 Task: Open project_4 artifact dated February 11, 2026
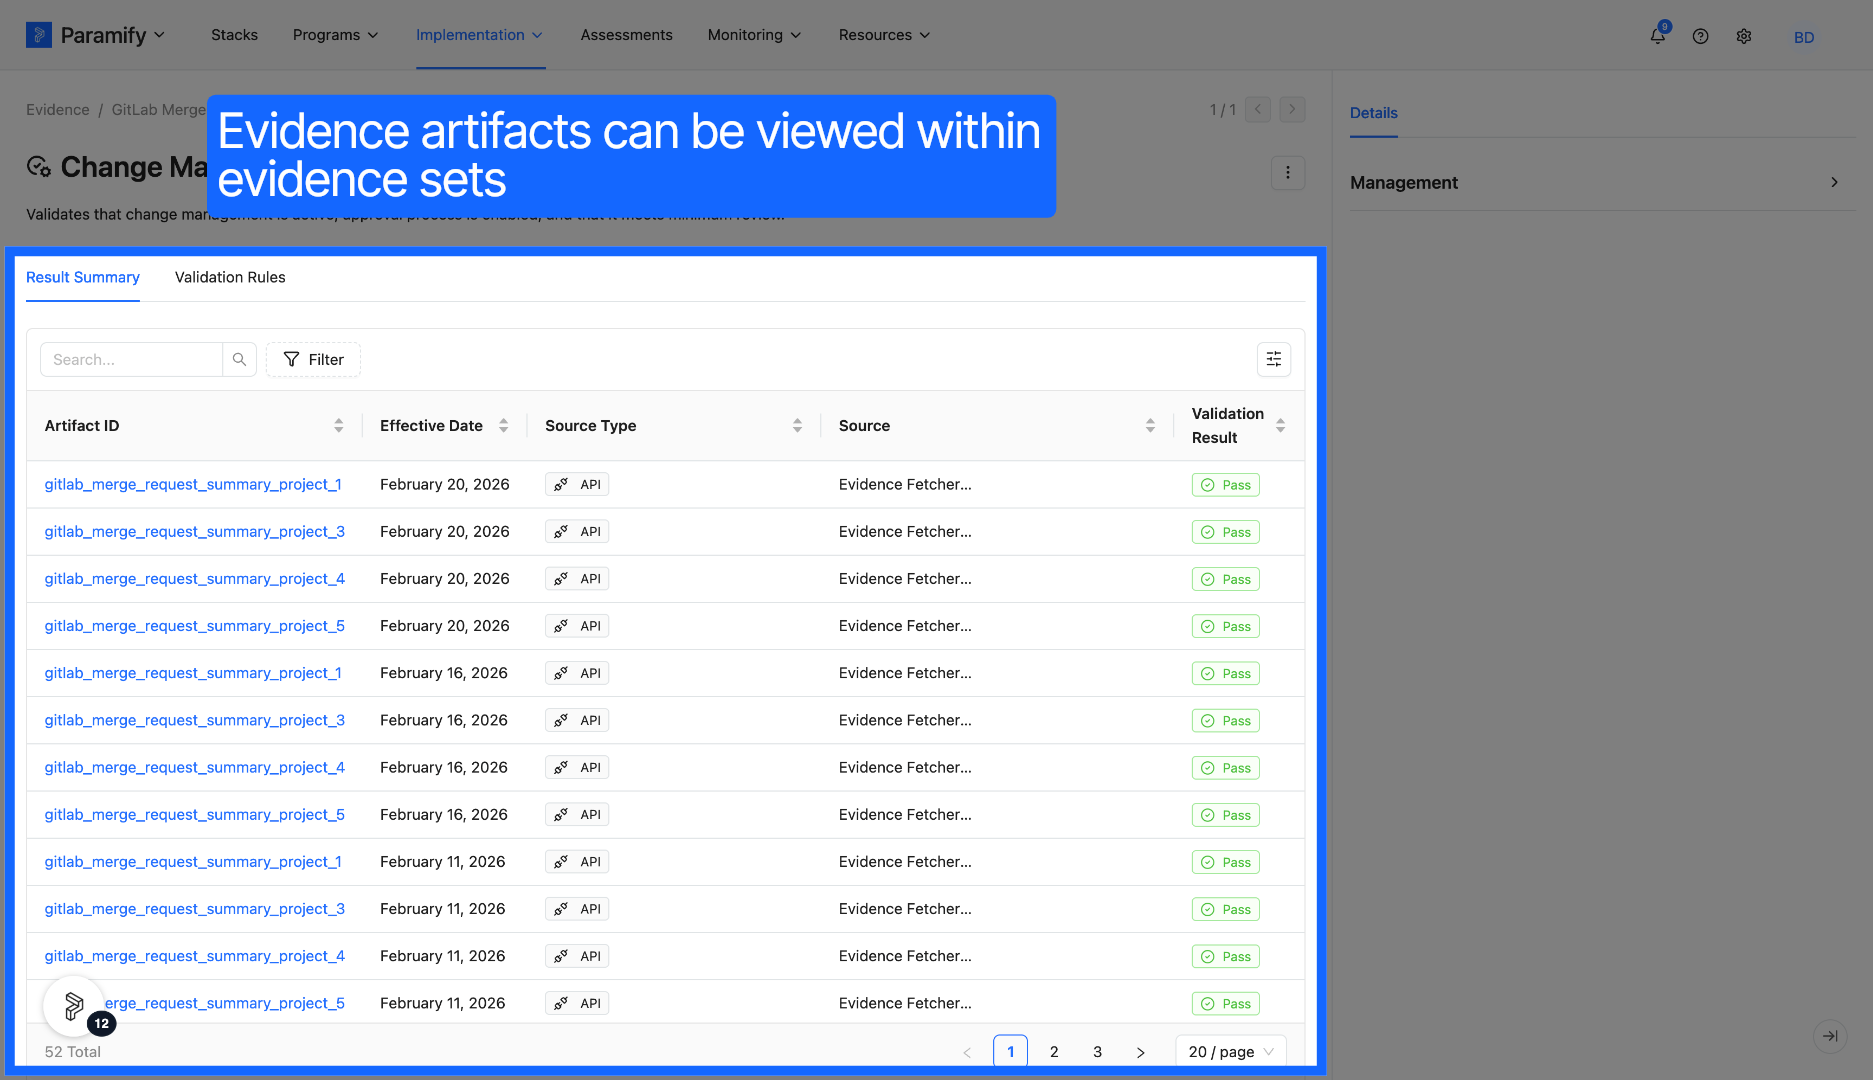click(x=195, y=956)
